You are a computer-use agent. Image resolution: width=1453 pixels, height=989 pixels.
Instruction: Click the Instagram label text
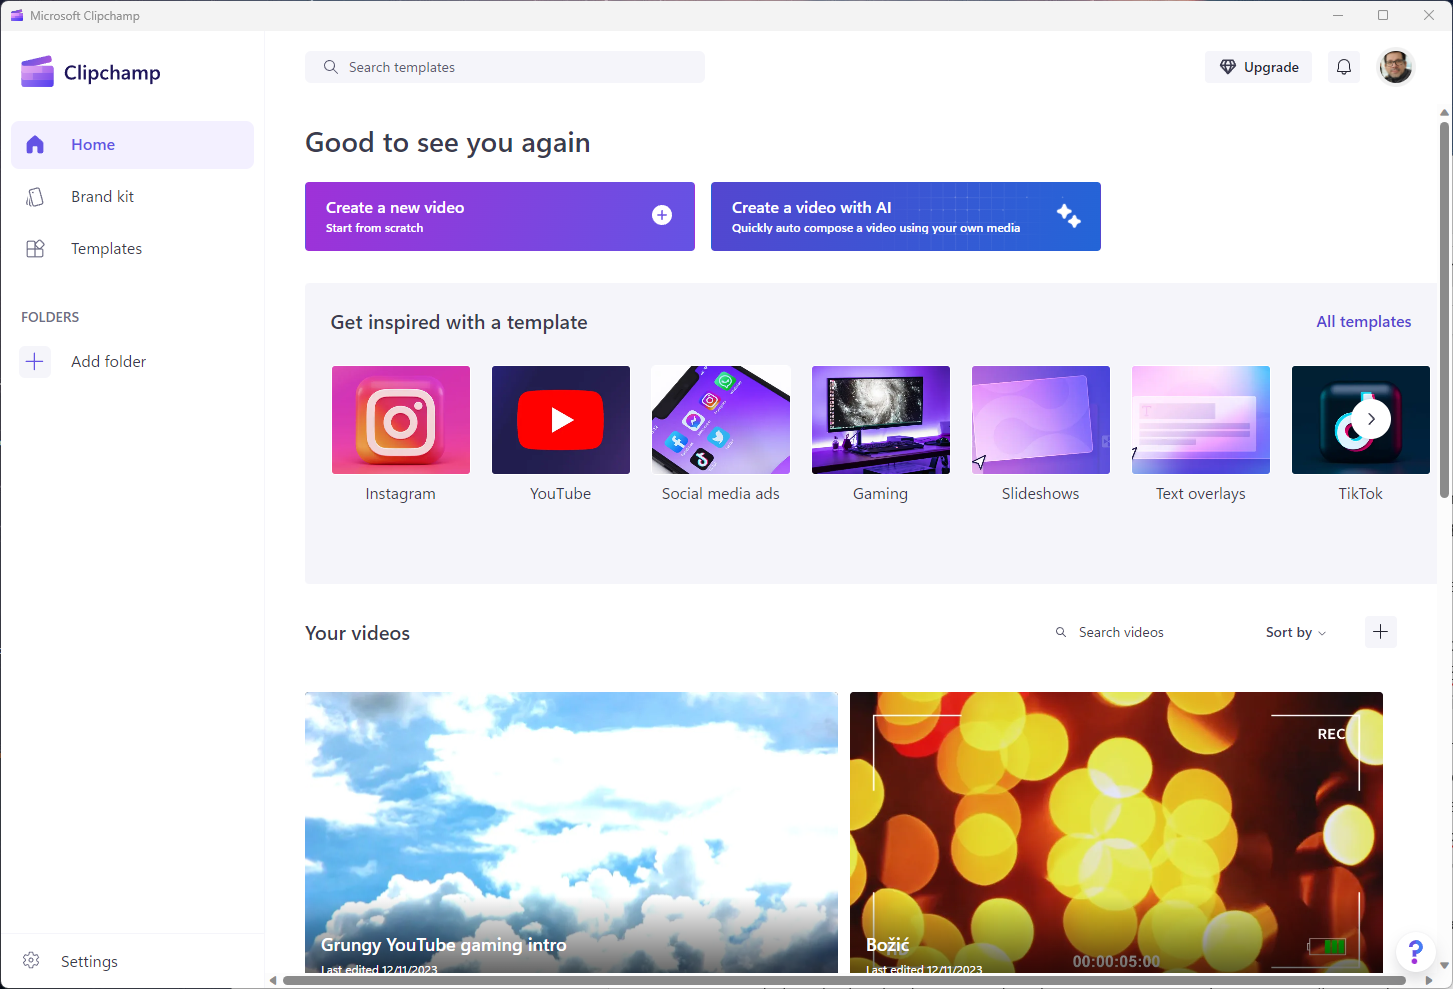coord(401,494)
